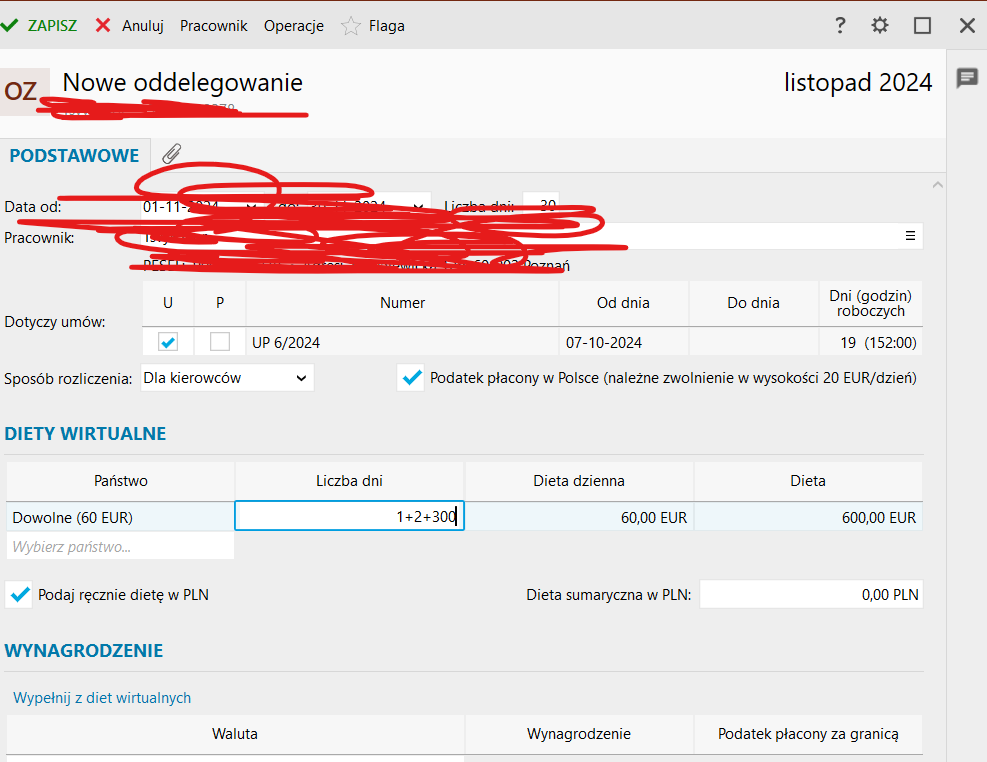Open the Pracownik menu

(213, 26)
